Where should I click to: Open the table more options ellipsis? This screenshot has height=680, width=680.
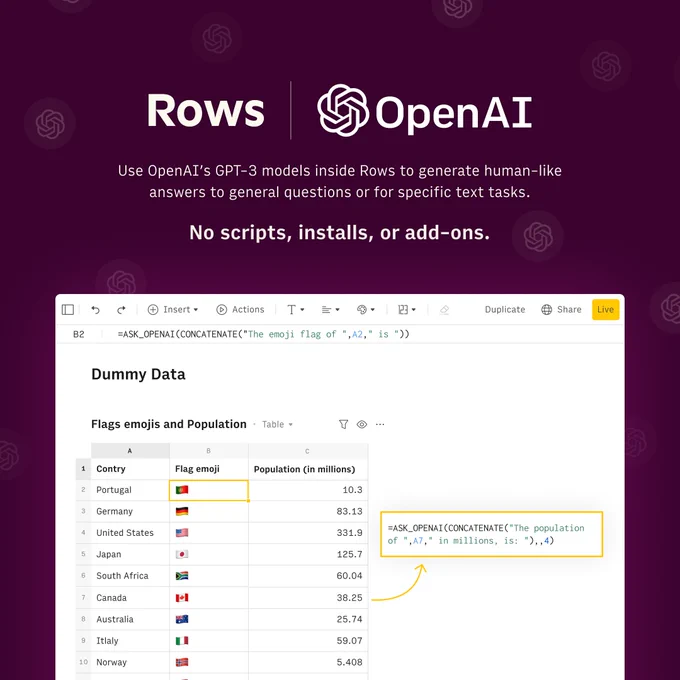(380, 425)
